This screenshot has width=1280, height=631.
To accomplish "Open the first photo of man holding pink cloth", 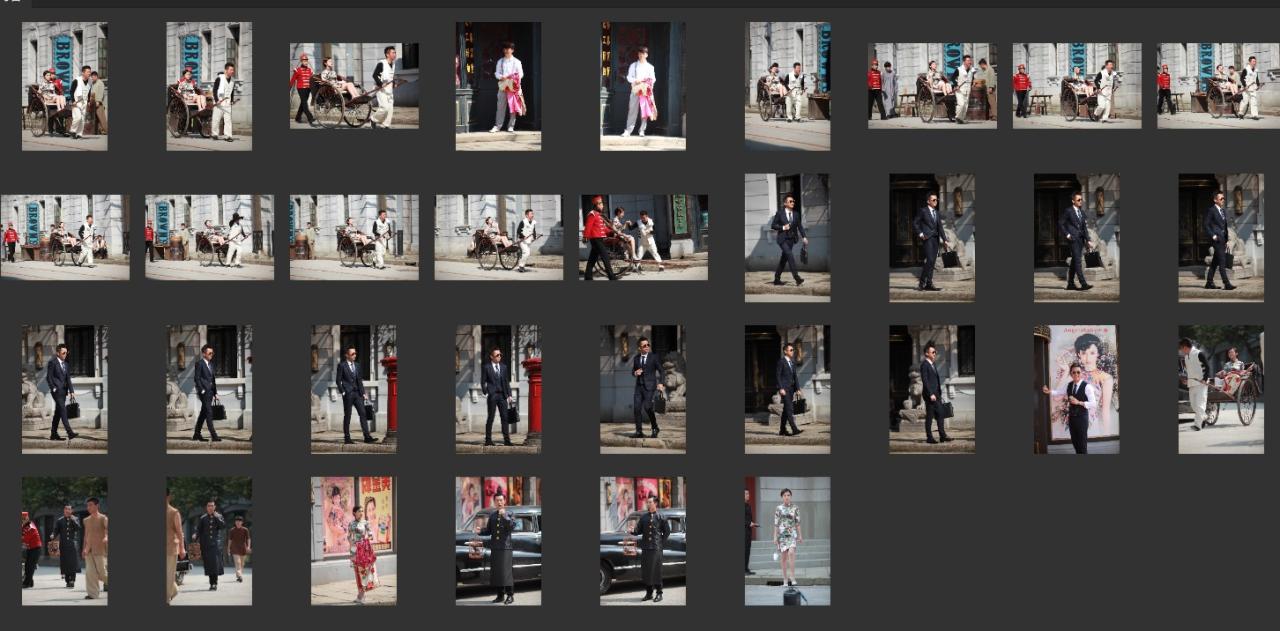I will (498, 86).
